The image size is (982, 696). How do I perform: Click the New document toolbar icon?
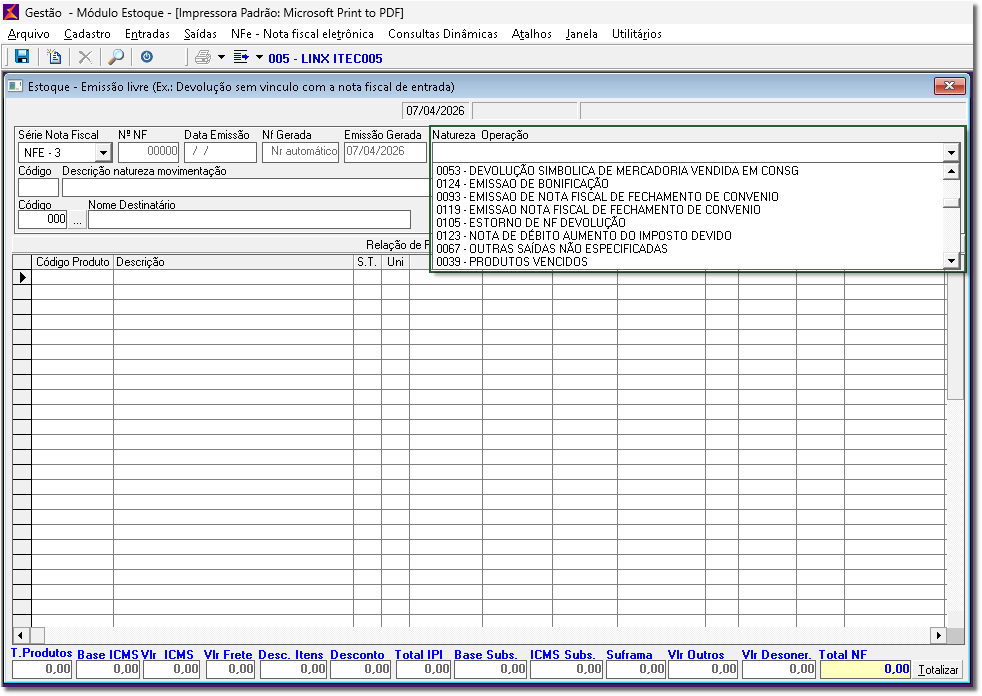click(x=55, y=58)
